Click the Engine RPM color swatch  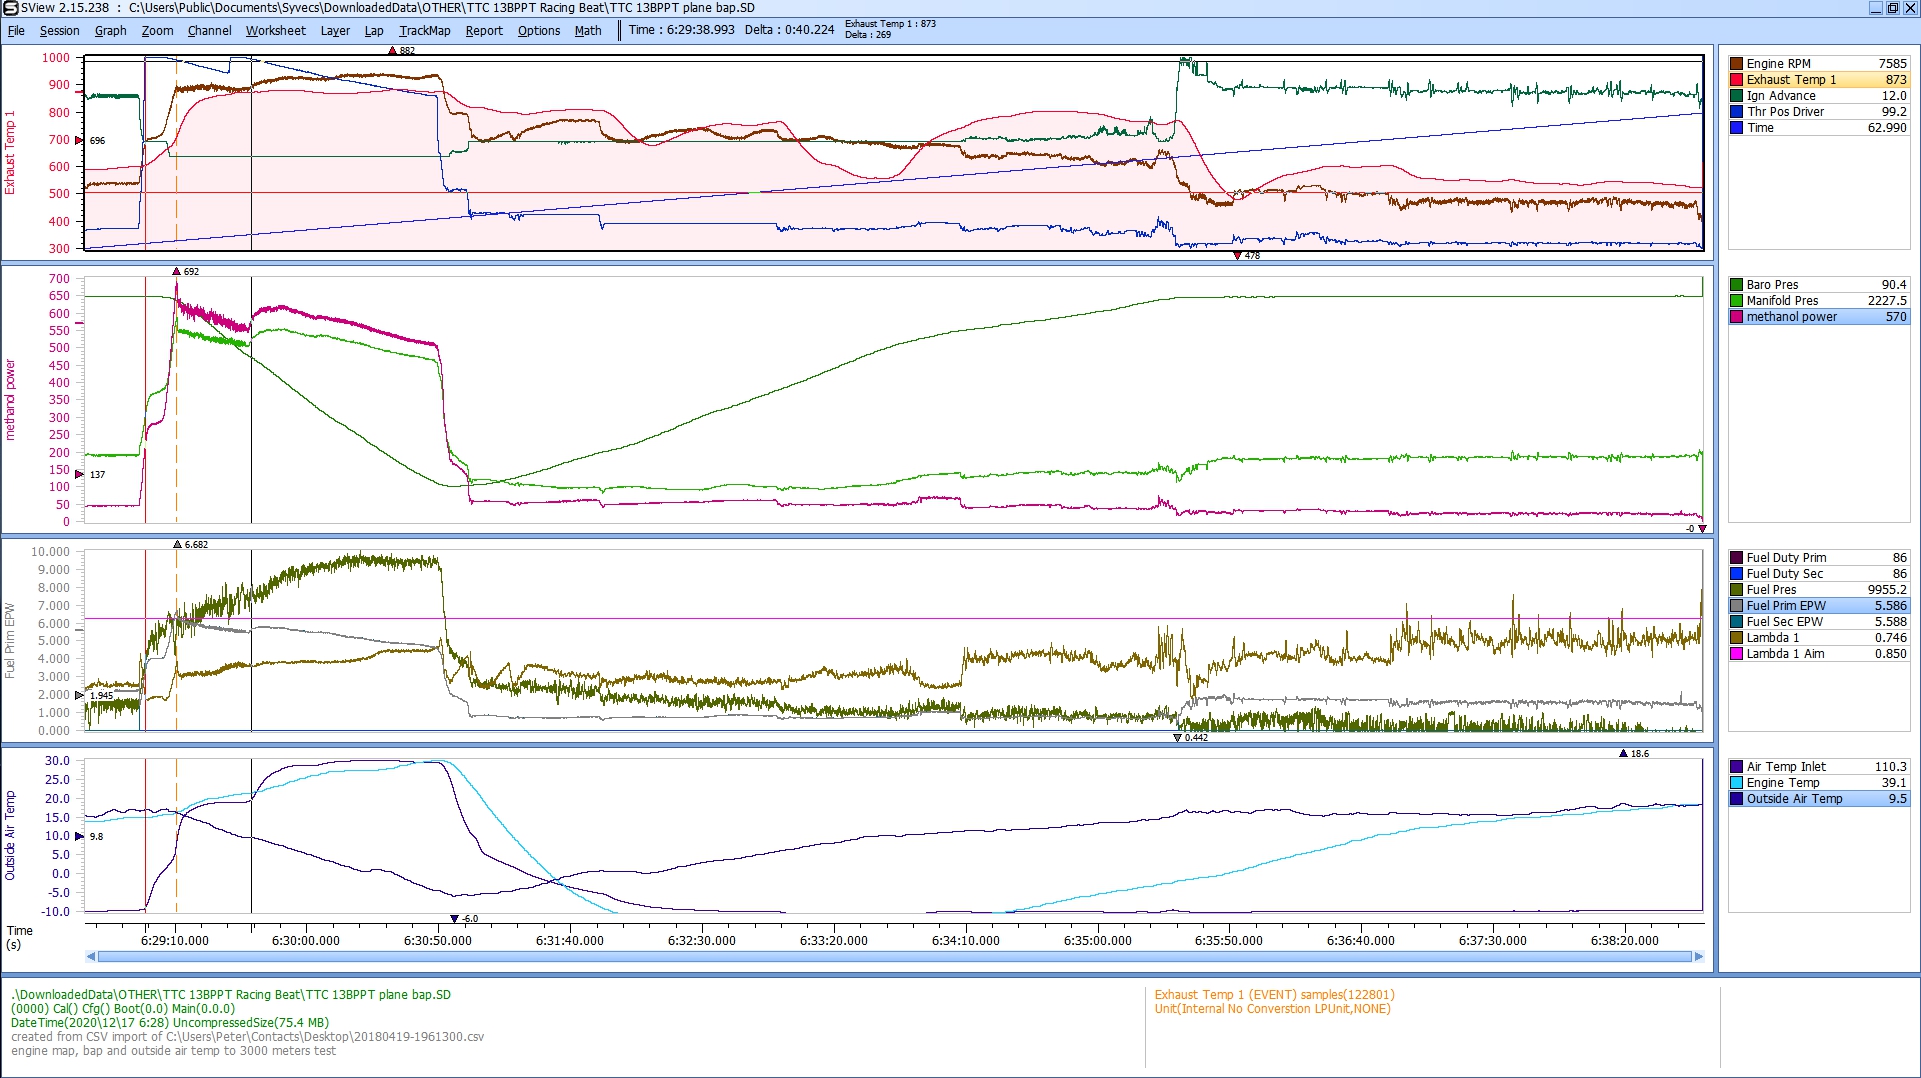point(1737,64)
